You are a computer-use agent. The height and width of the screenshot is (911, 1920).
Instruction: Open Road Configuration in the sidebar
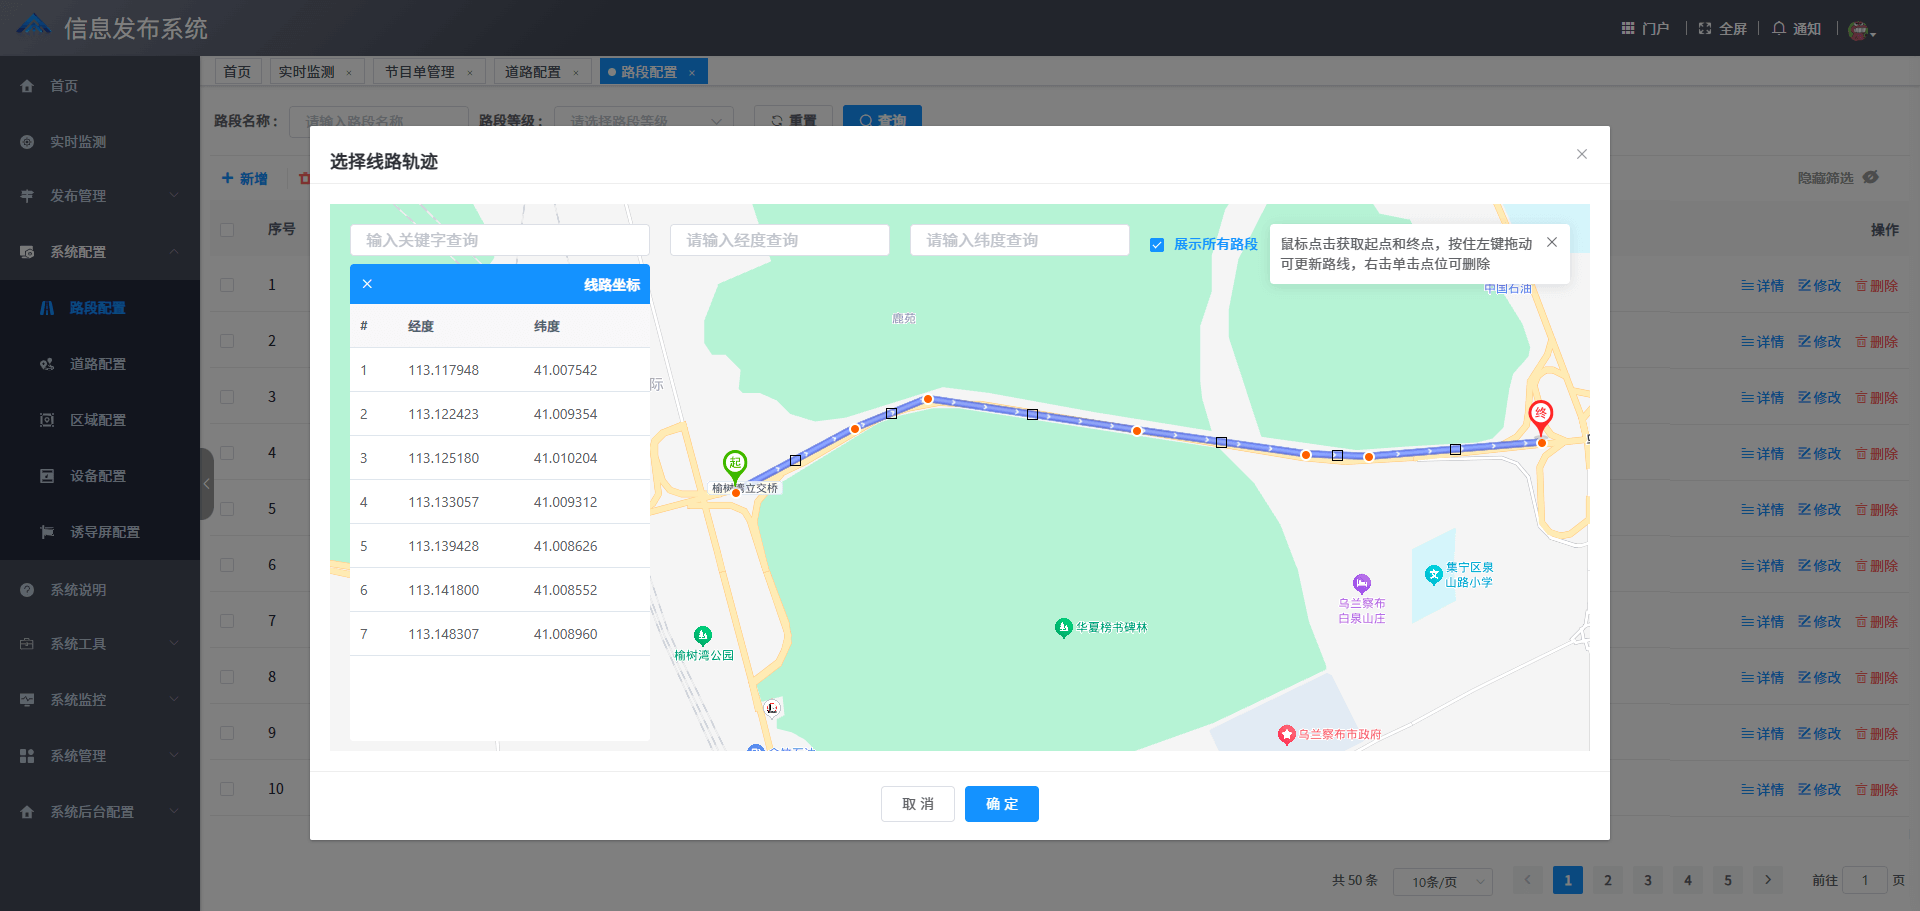click(x=98, y=364)
